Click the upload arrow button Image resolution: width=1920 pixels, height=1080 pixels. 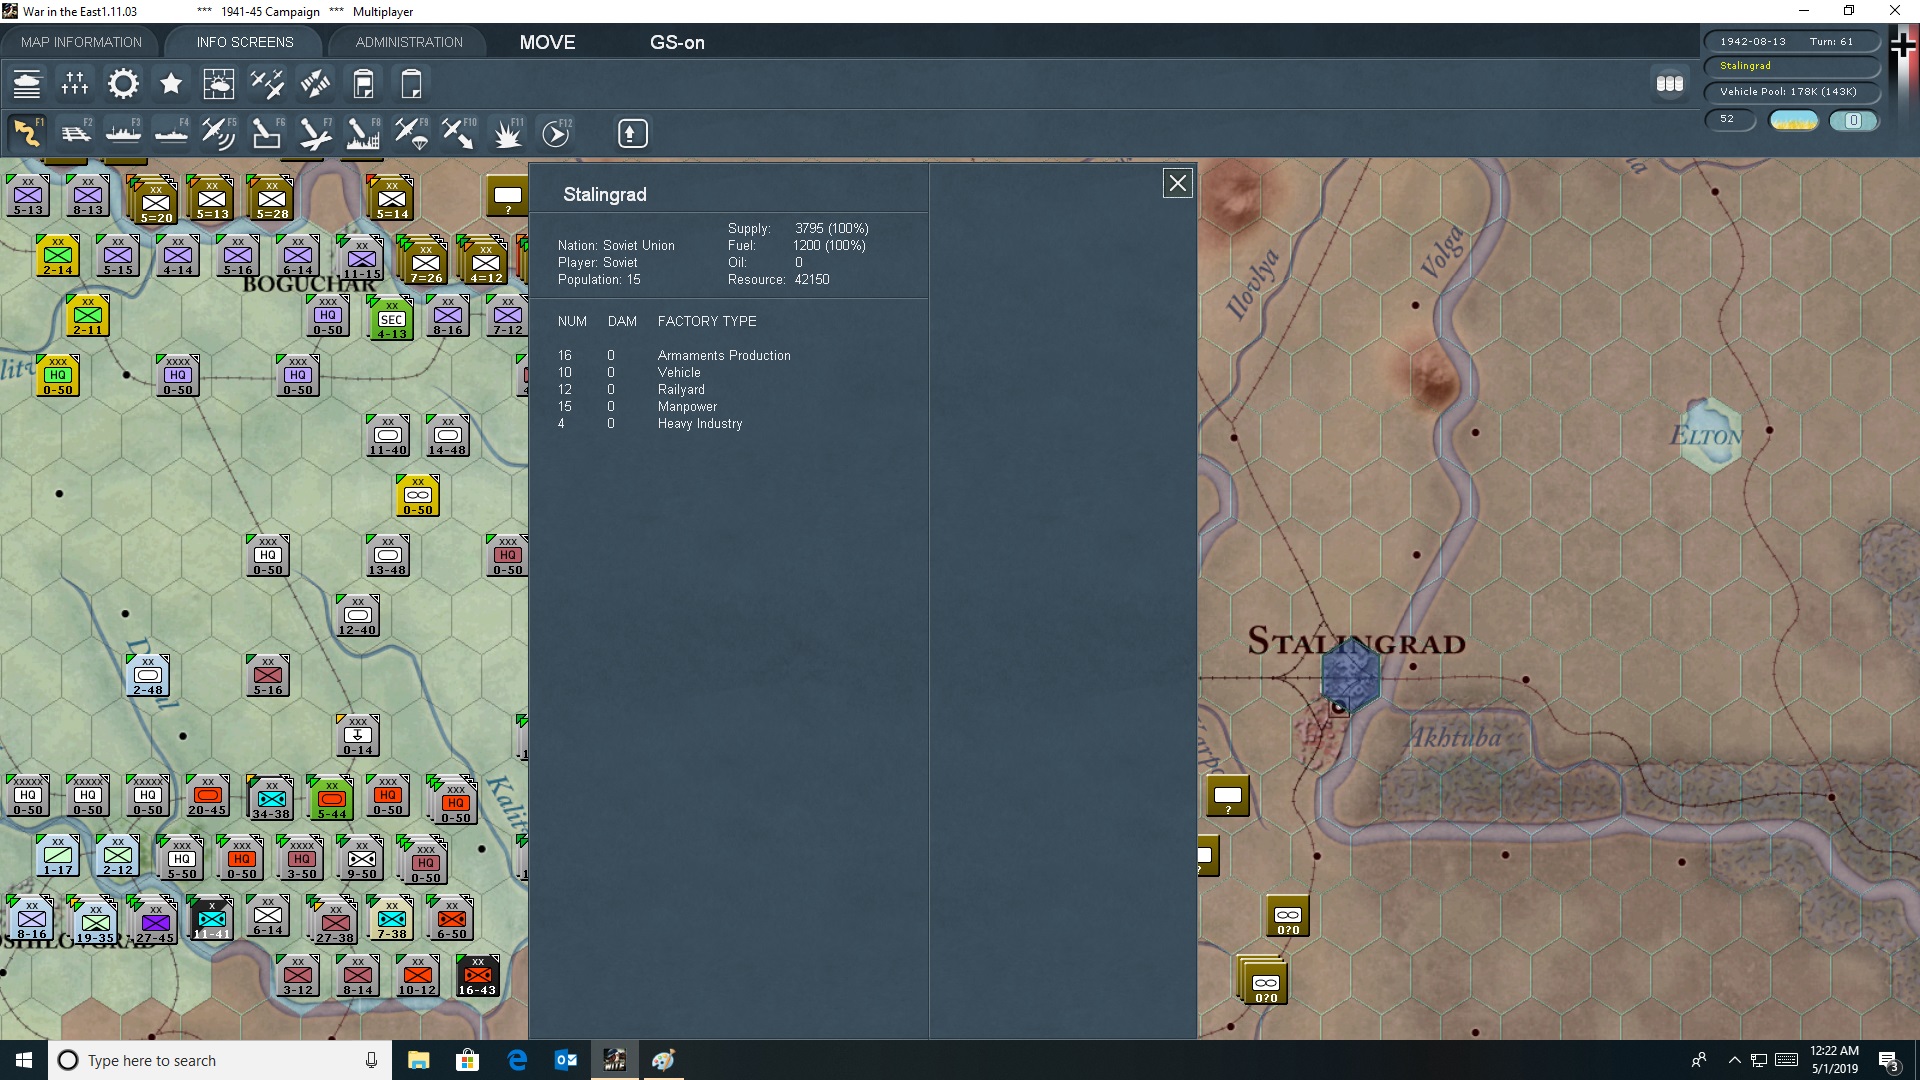pyautogui.click(x=632, y=133)
